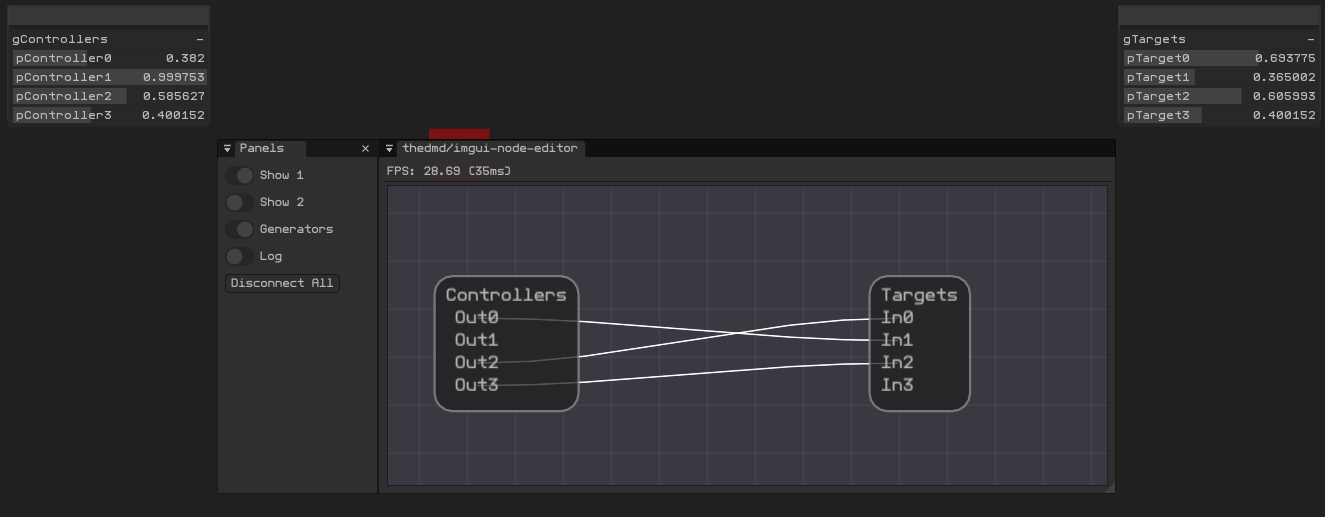Click the FPS readout text
1325x517 pixels.
coord(448,171)
